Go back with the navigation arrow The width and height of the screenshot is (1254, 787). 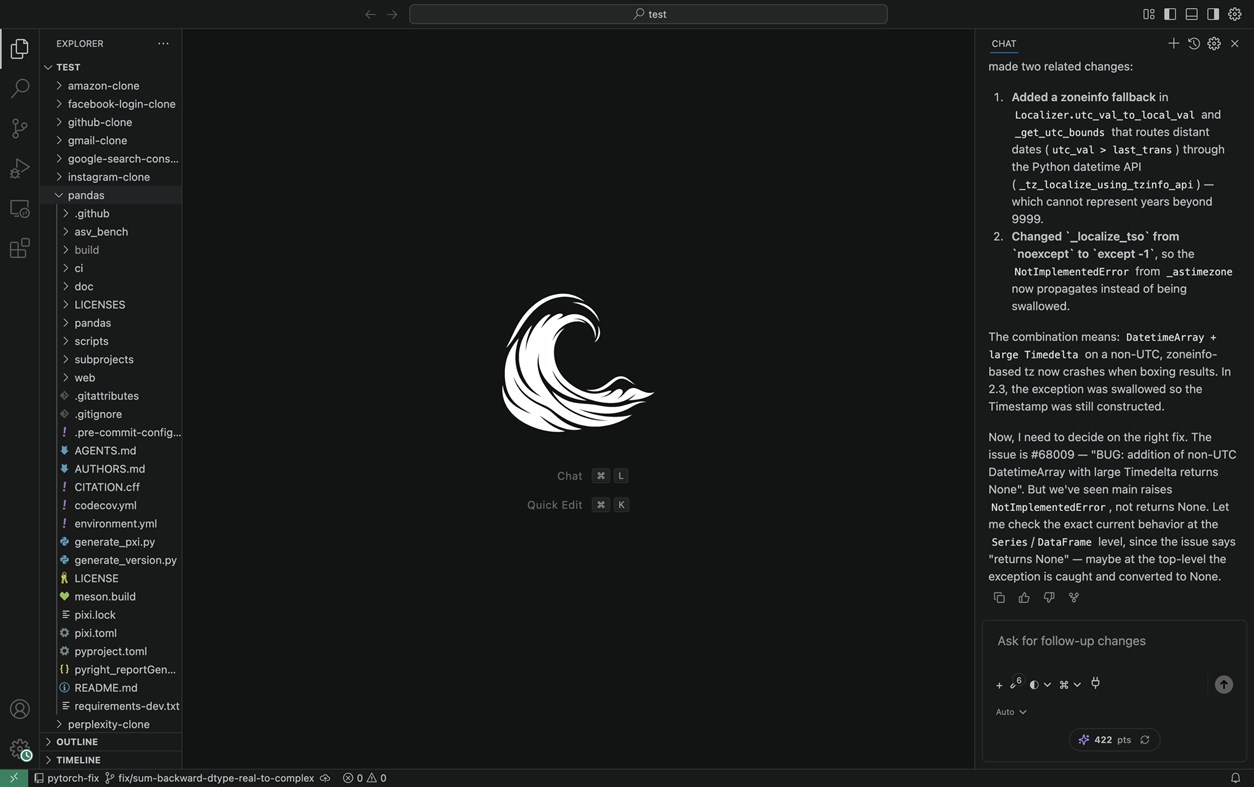click(370, 14)
